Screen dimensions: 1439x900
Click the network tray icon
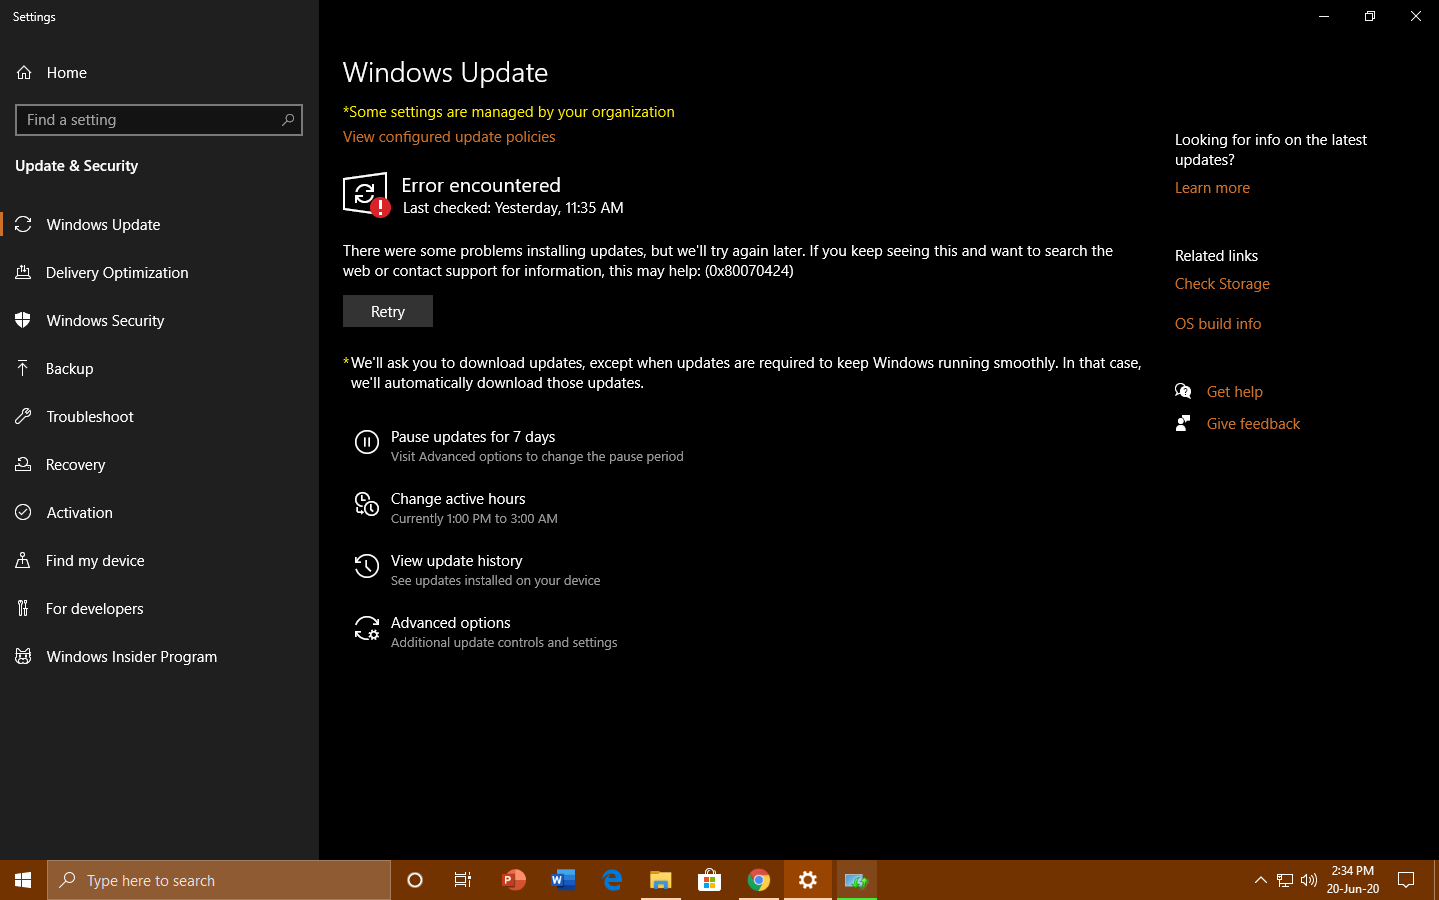point(1285,880)
